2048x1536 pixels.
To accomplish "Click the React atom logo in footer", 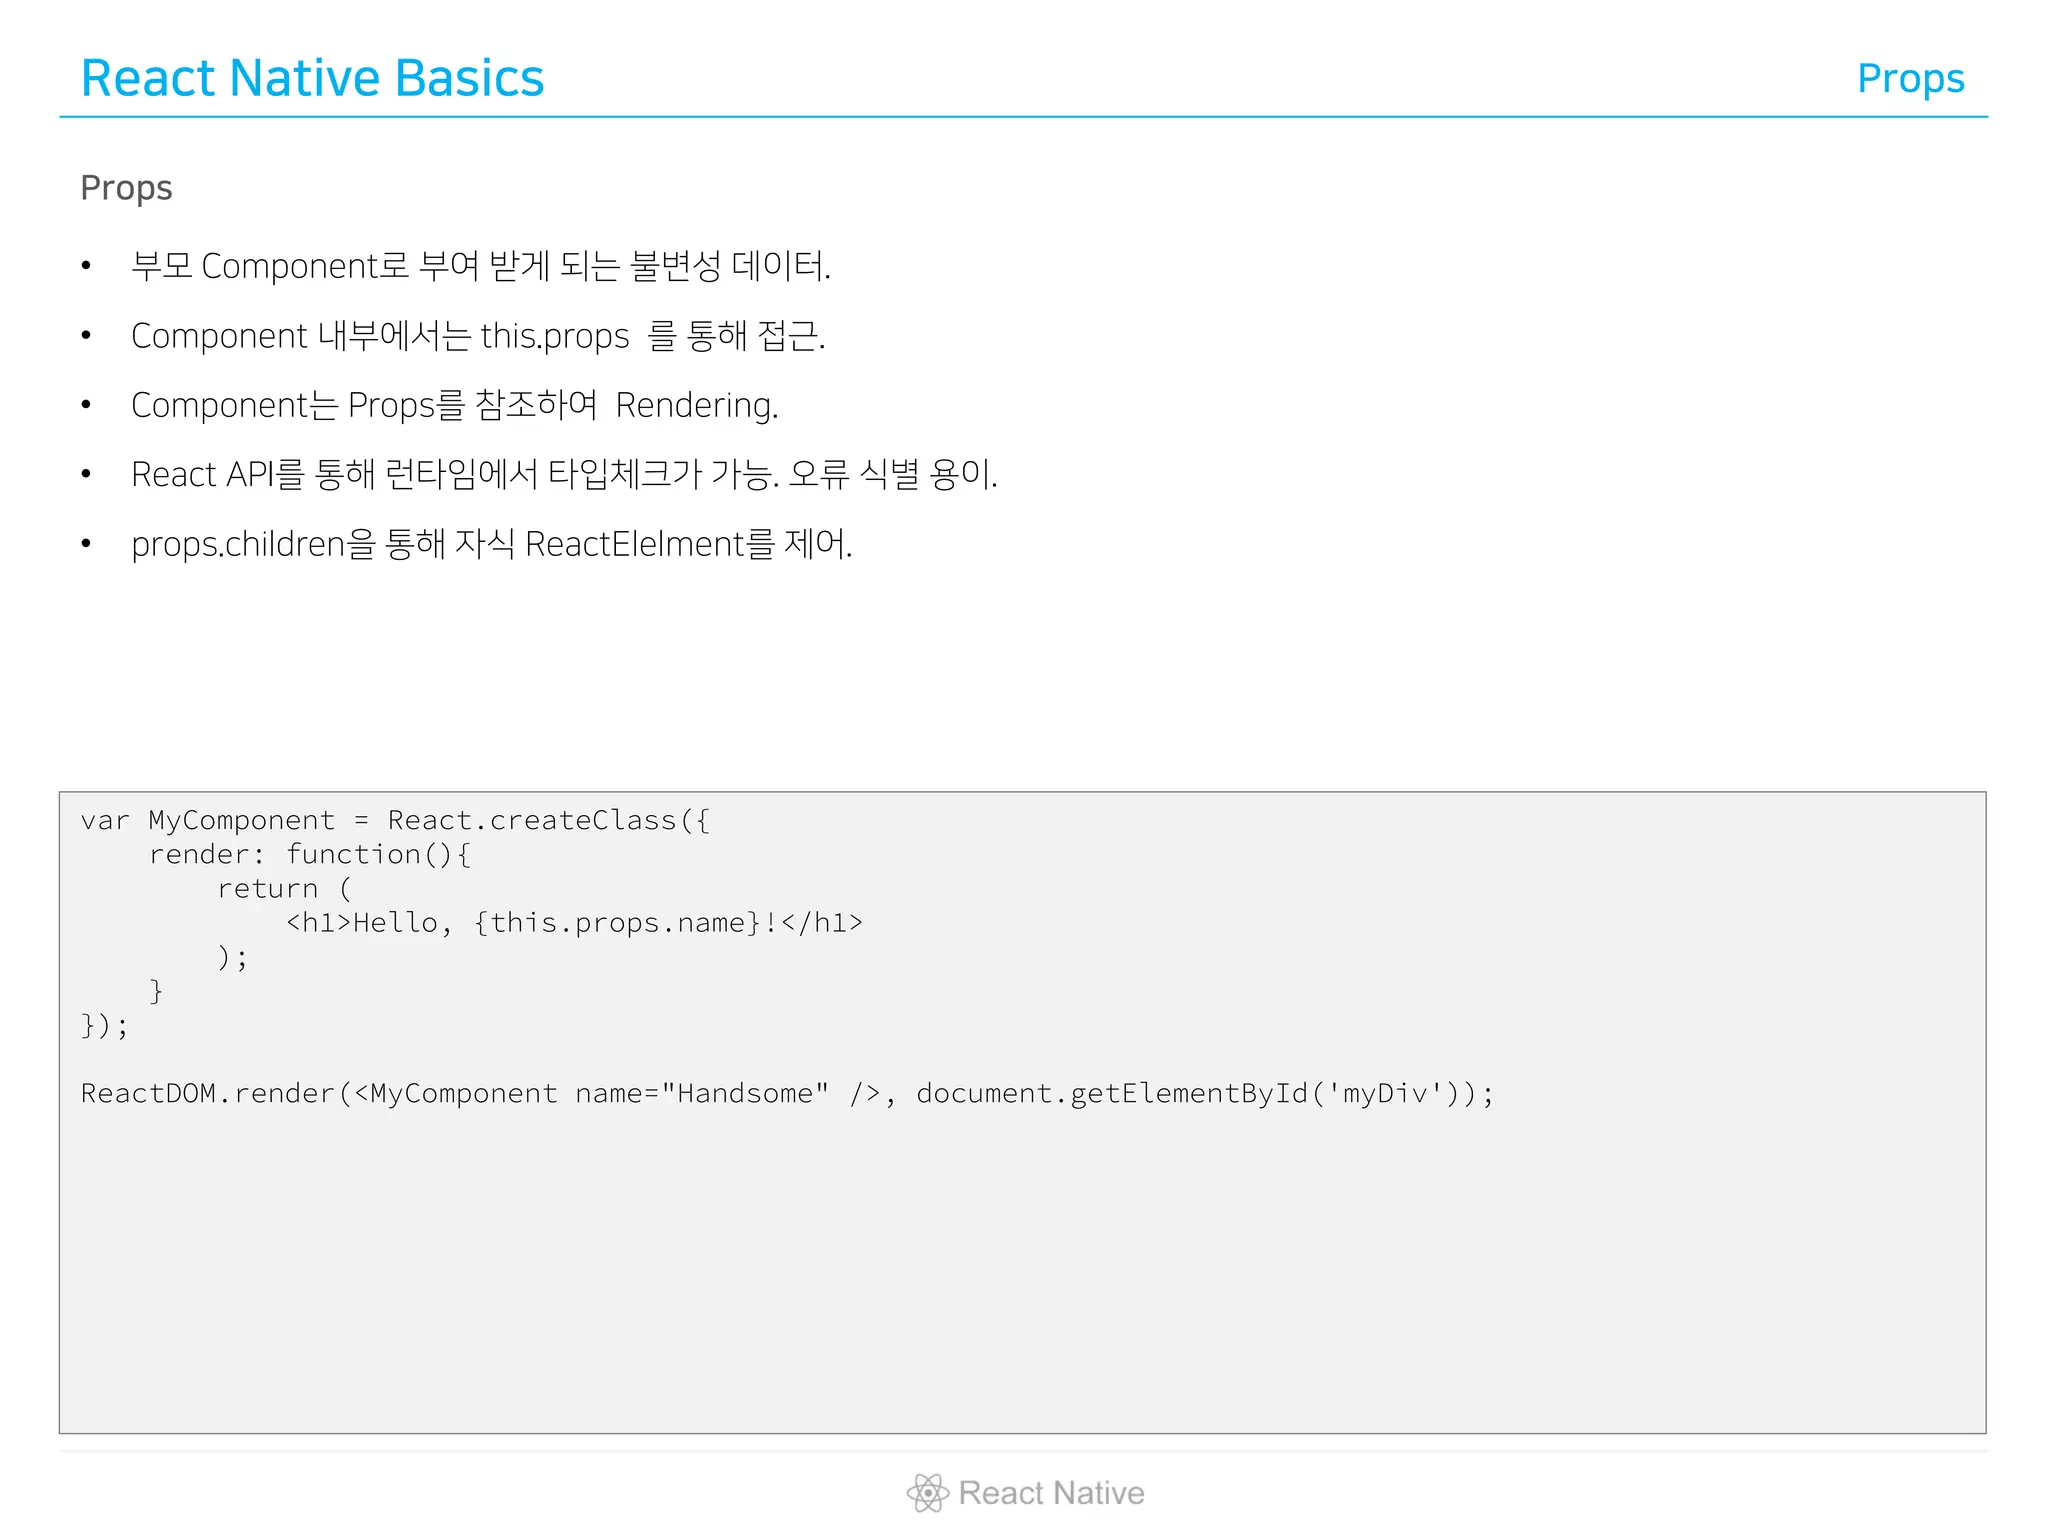I will (x=928, y=1493).
